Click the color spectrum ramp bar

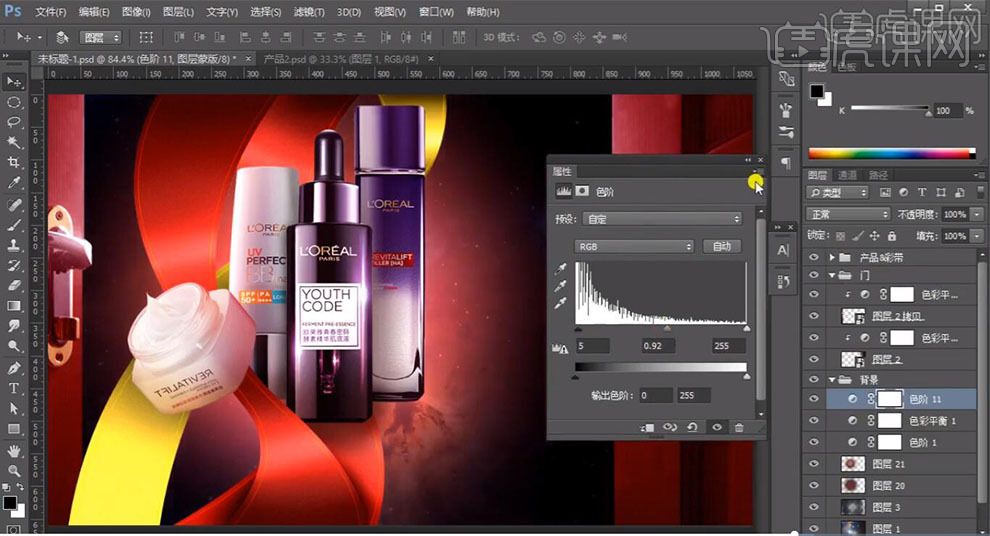tap(890, 153)
